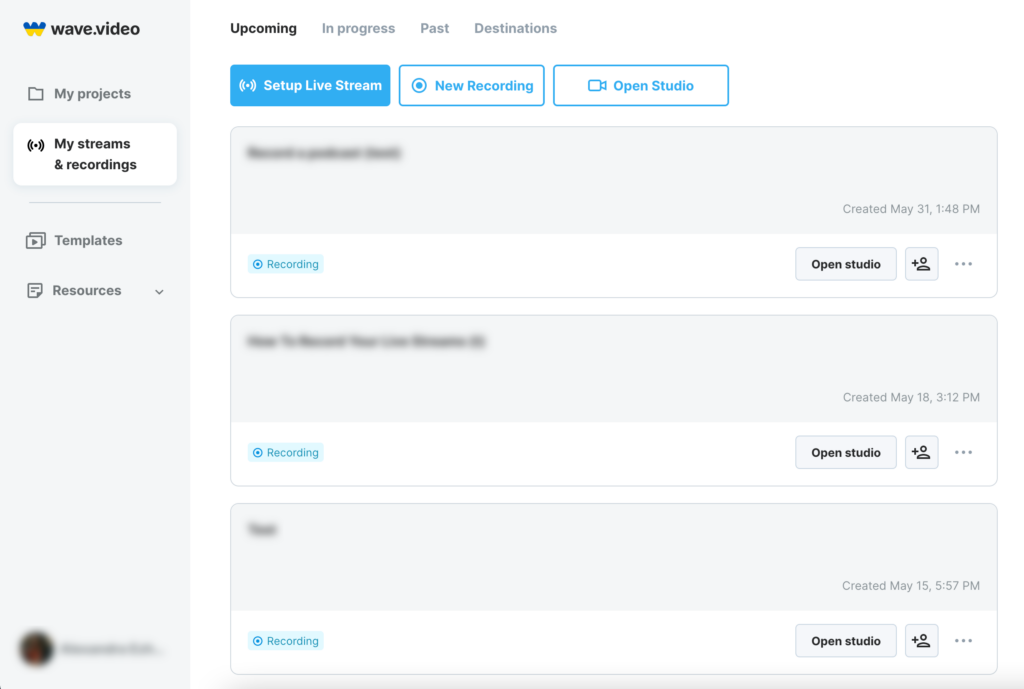This screenshot has height=689, width=1024.
Task: Go to My streams & recordings
Action: pos(95,154)
